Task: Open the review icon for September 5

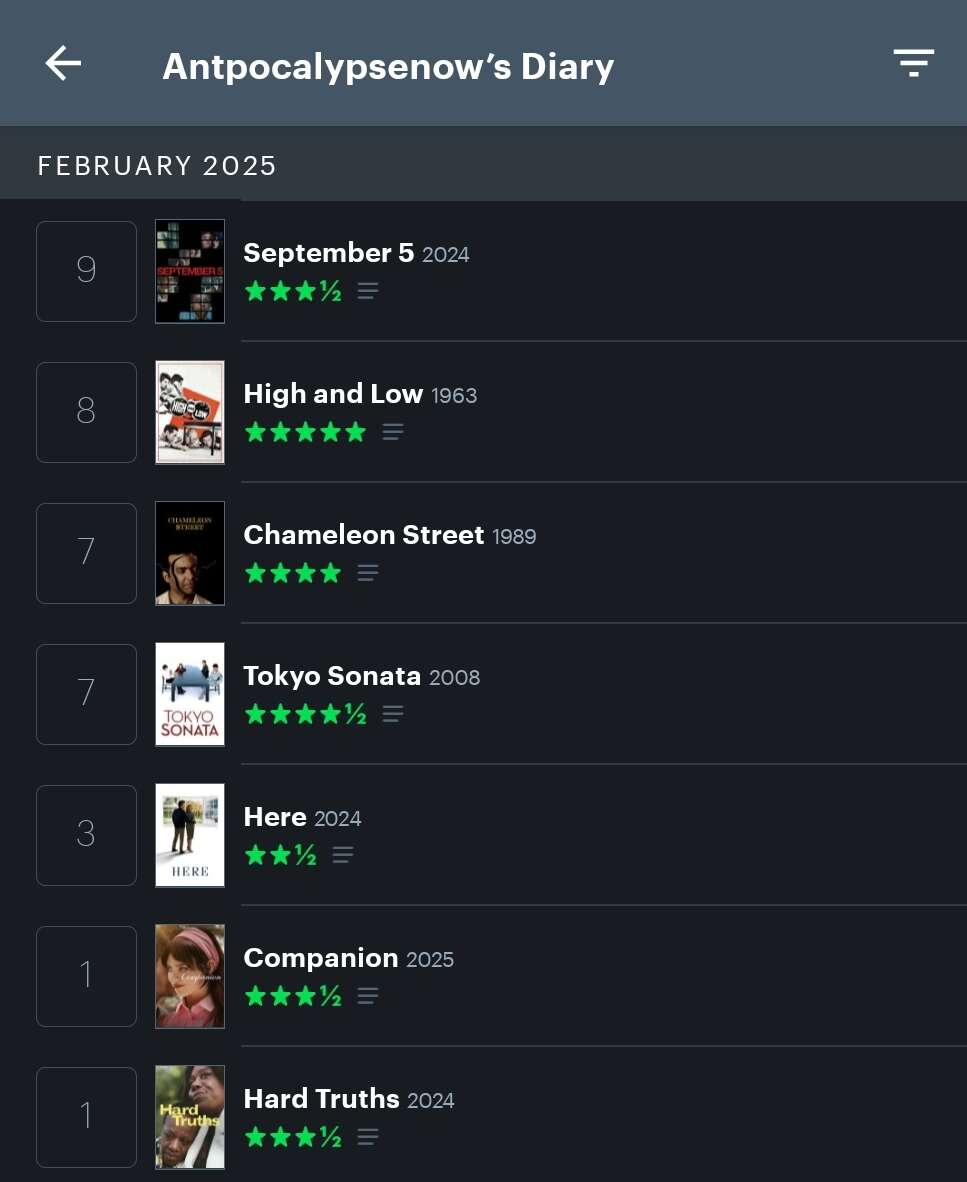Action: click(x=368, y=291)
